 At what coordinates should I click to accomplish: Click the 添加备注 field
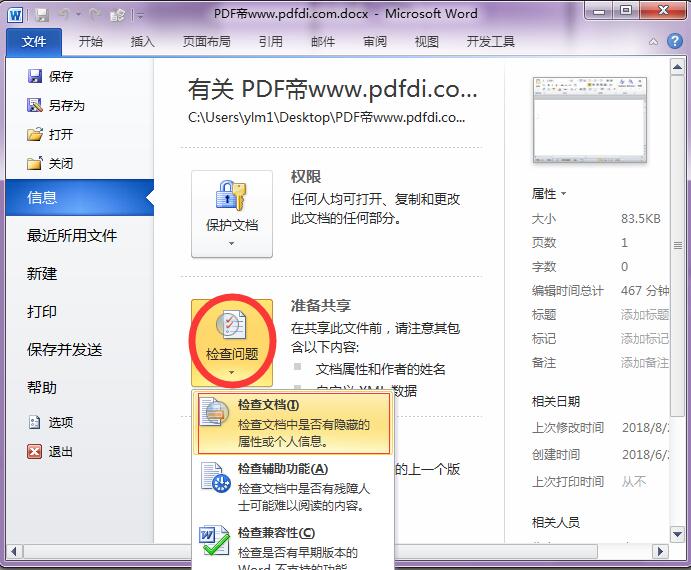[x=645, y=363]
